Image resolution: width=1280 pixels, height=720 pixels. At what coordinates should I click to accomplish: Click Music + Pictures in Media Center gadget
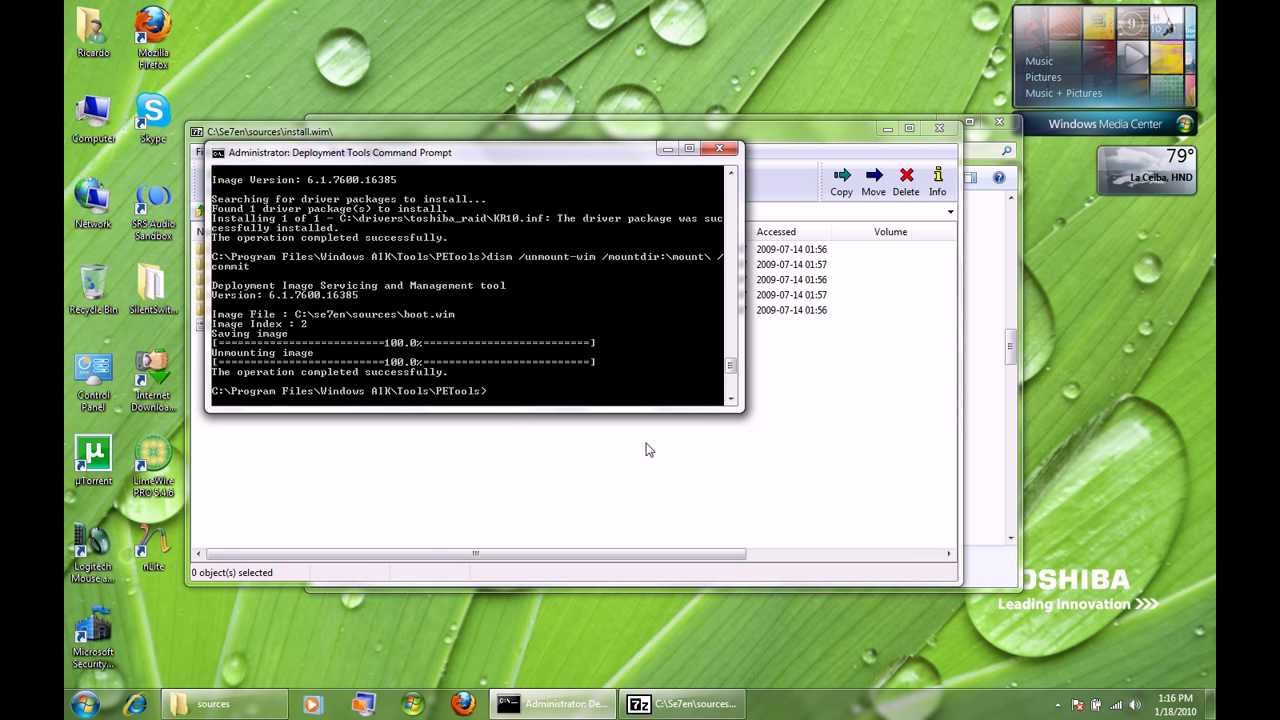click(x=1063, y=93)
